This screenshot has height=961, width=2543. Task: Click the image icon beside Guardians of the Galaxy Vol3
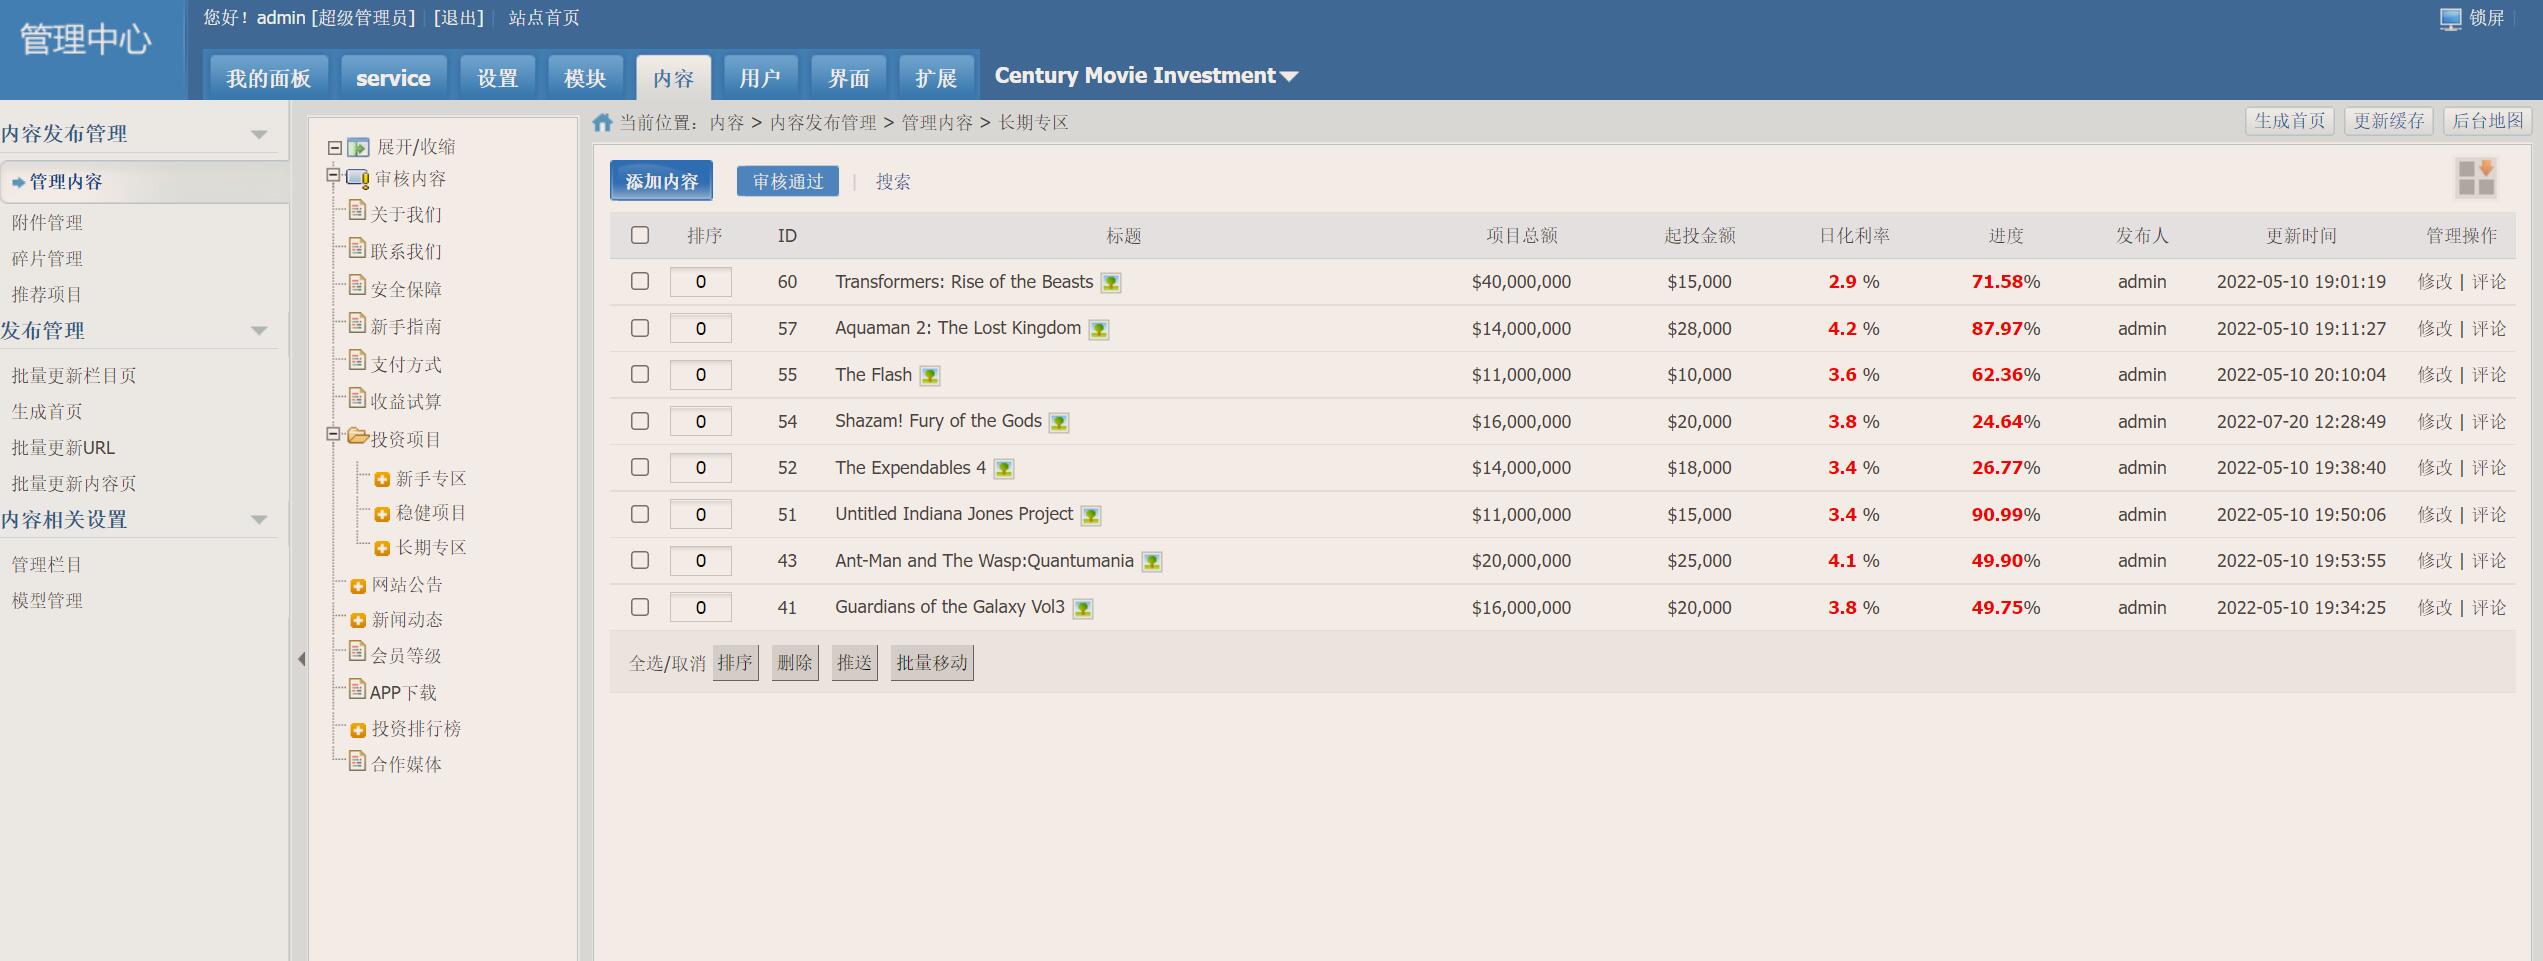(1083, 608)
